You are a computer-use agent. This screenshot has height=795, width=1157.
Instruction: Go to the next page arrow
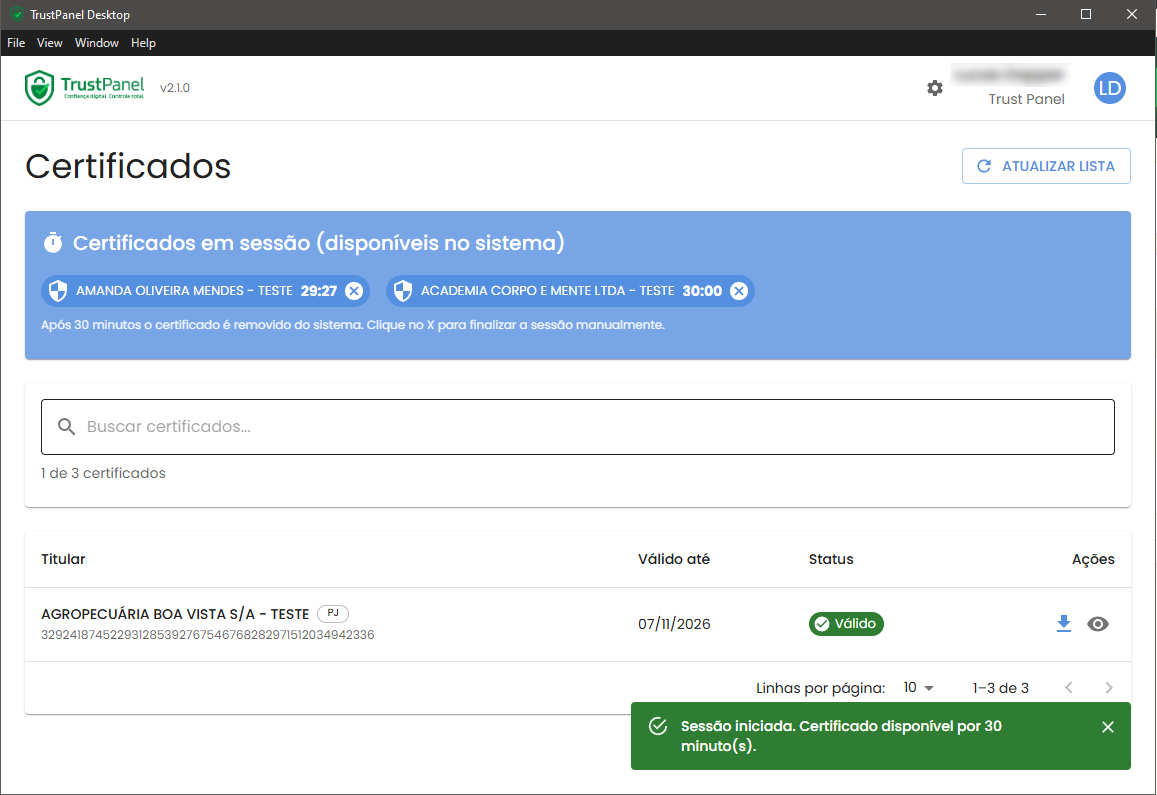click(1108, 687)
